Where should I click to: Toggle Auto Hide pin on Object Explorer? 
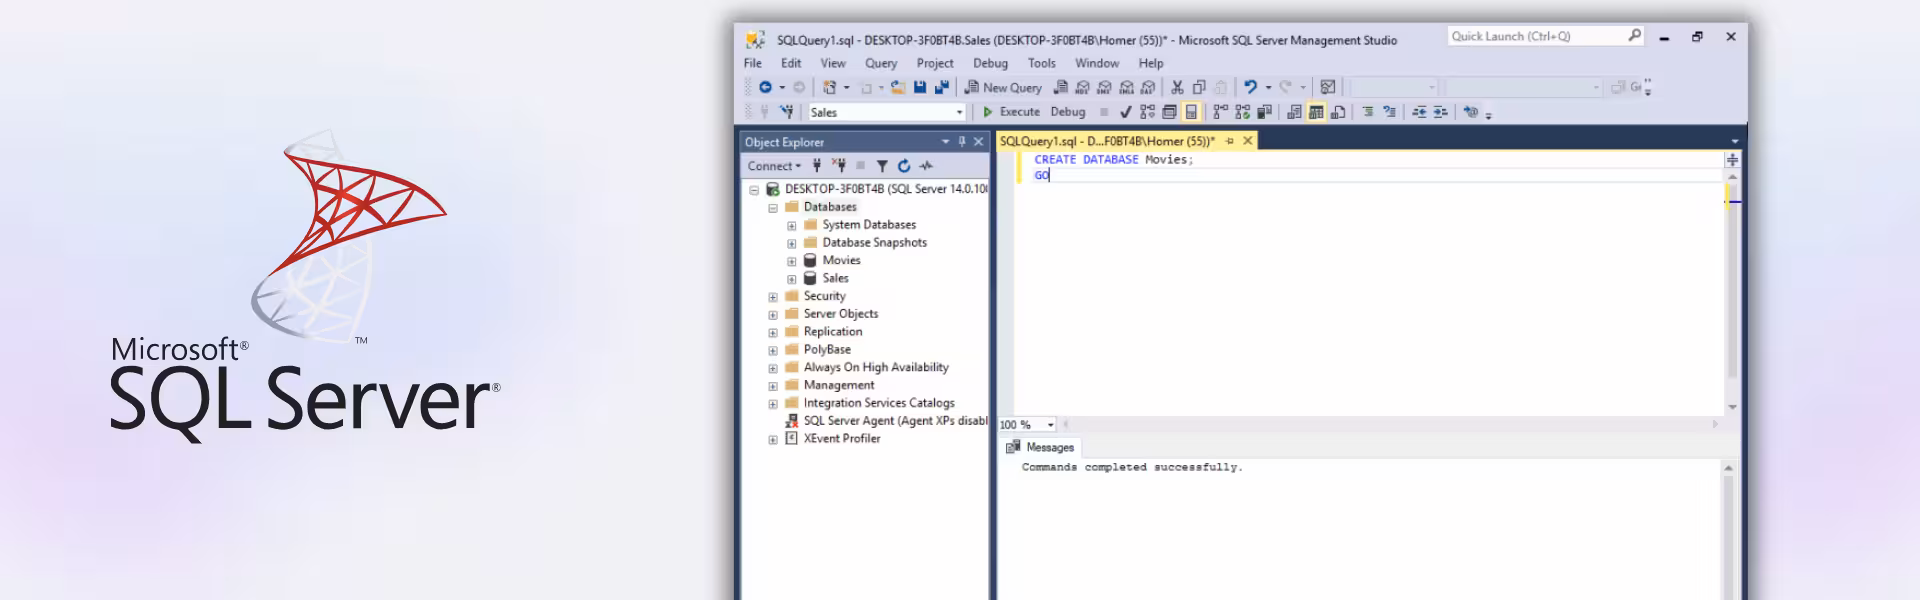[962, 142]
